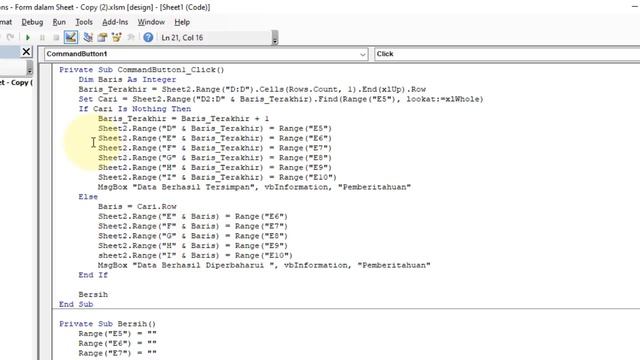Click "If Cari Is Nothing Then" line

pos(135,109)
